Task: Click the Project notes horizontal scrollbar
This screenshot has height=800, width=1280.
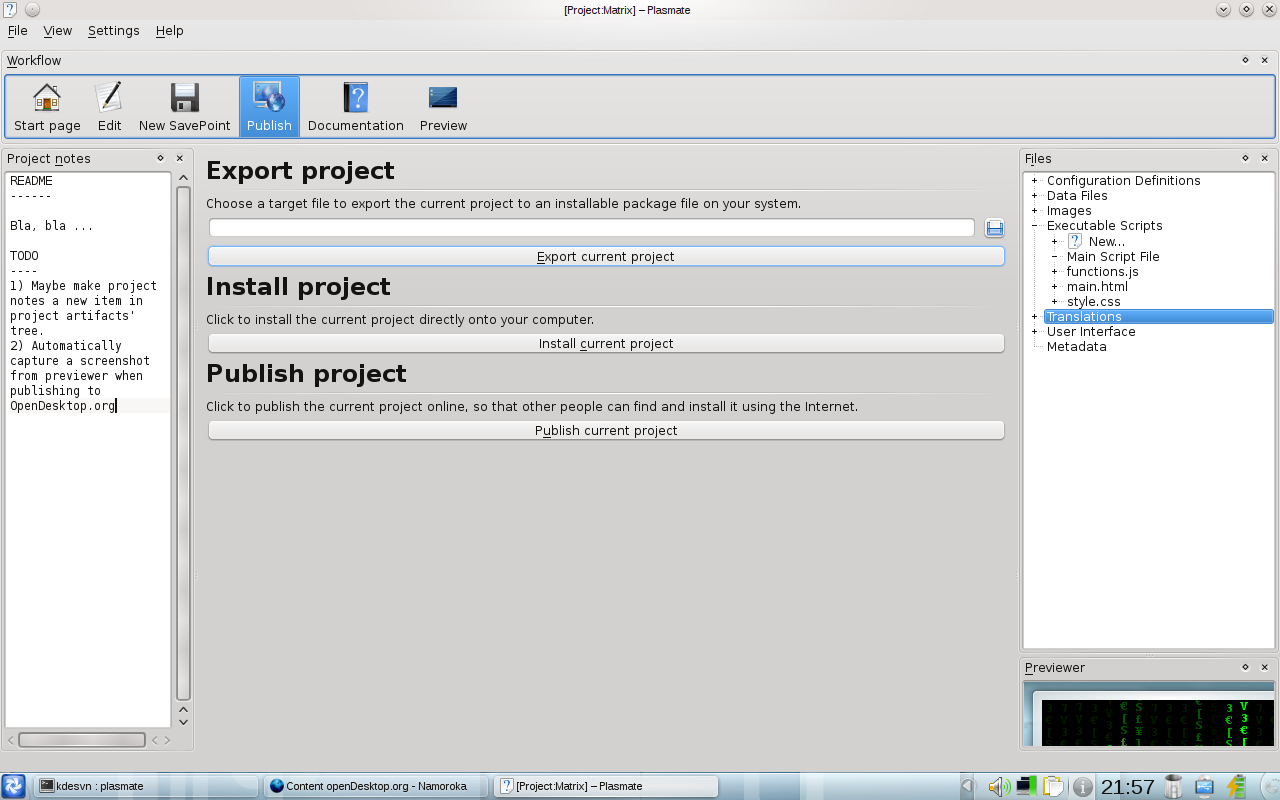Action: [81, 740]
